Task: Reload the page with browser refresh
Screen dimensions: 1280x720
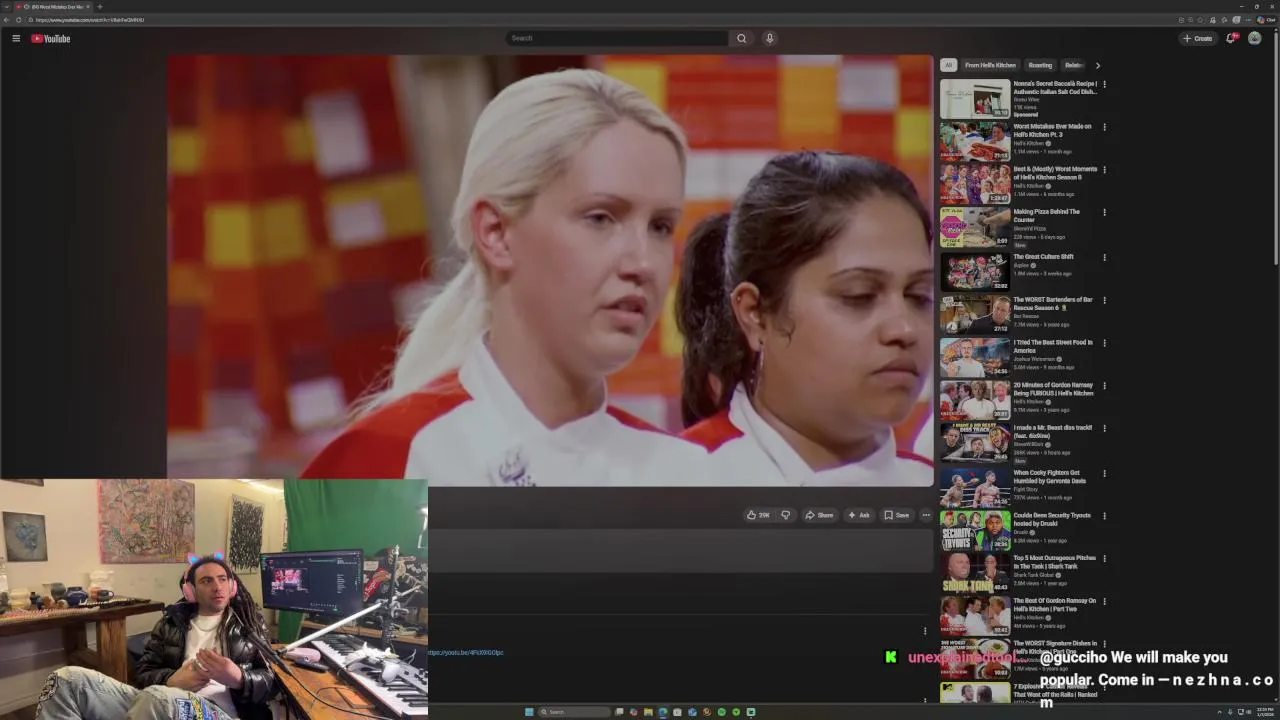Action: (18, 20)
